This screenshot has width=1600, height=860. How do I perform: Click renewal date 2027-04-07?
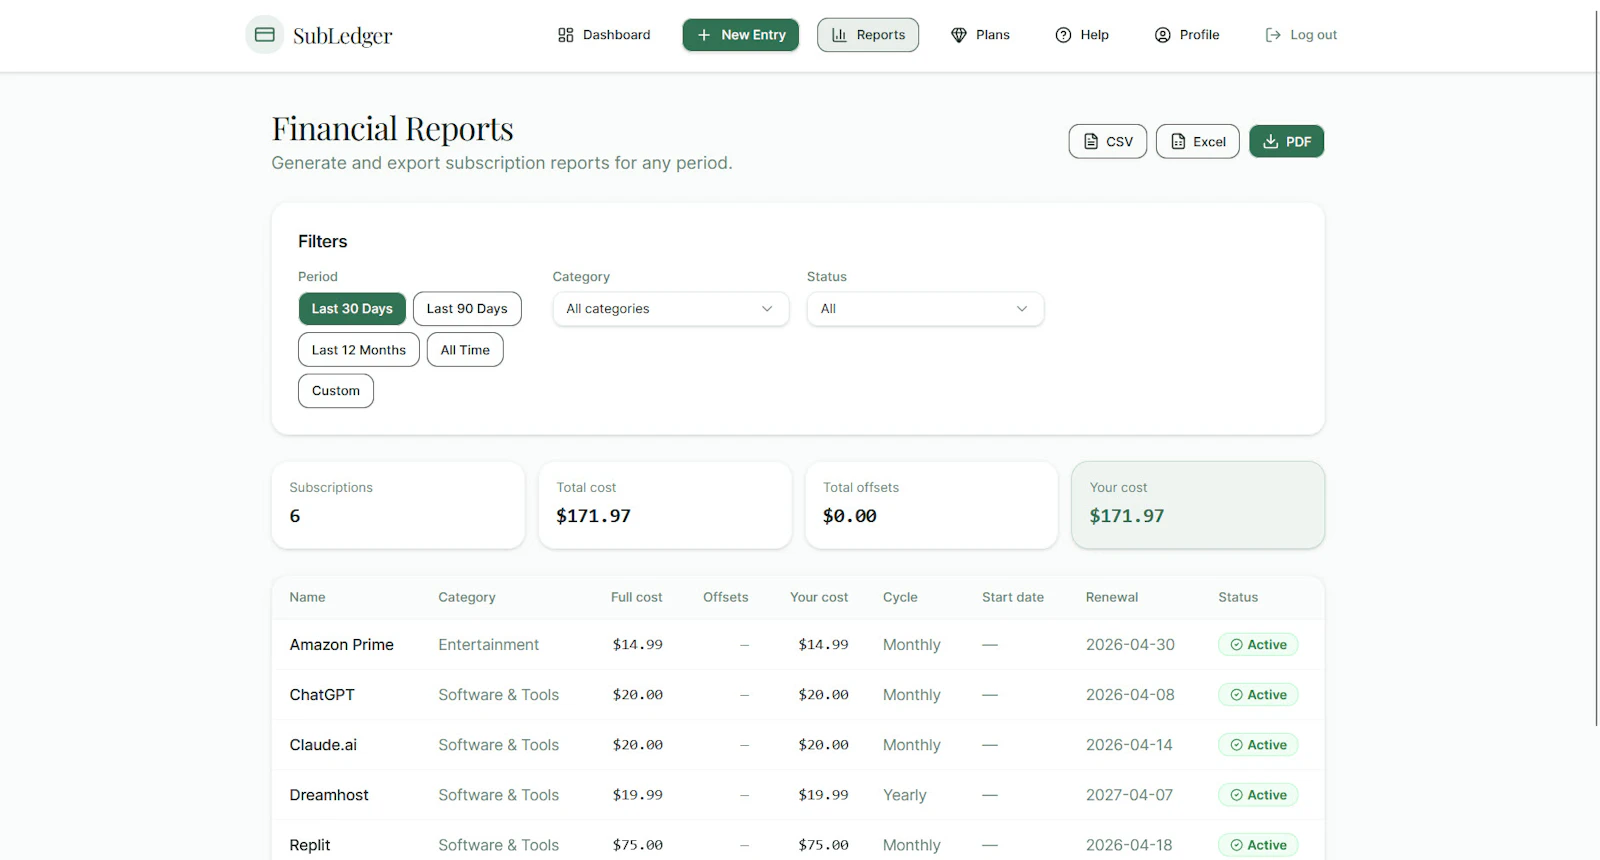pos(1129,795)
